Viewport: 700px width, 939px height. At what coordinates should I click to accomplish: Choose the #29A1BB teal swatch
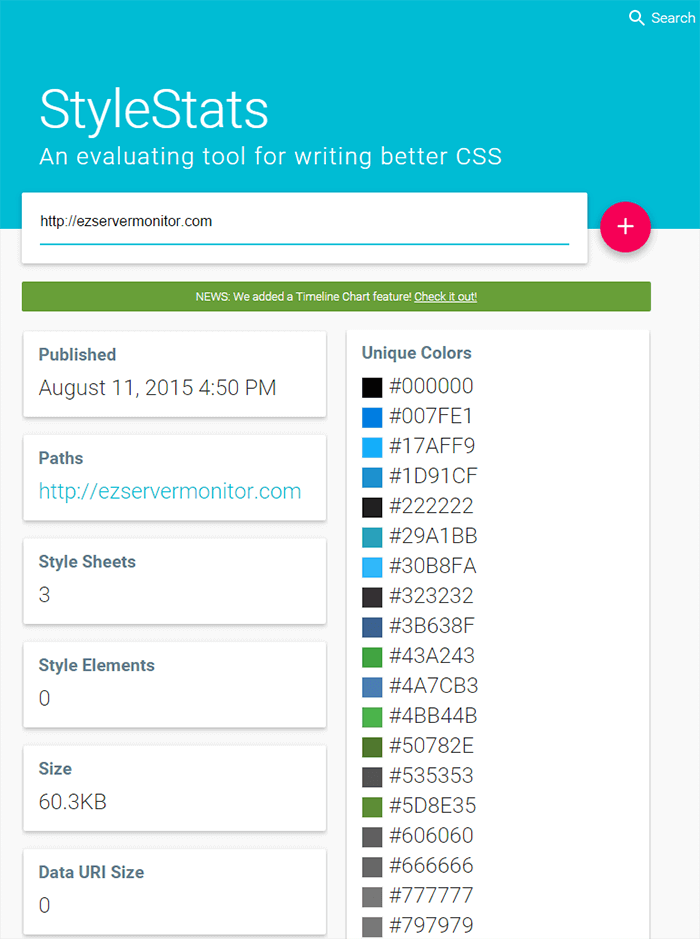pos(372,537)
